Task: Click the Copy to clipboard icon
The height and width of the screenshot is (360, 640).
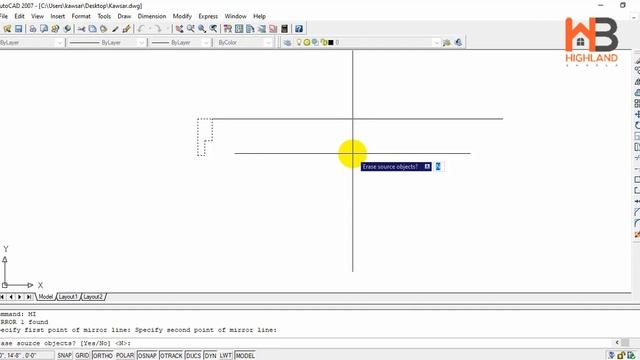Action: (93, 29)
